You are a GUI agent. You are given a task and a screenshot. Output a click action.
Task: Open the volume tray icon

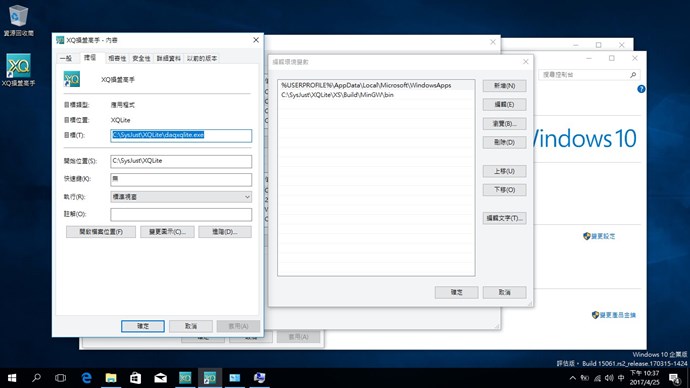[609, 378]
